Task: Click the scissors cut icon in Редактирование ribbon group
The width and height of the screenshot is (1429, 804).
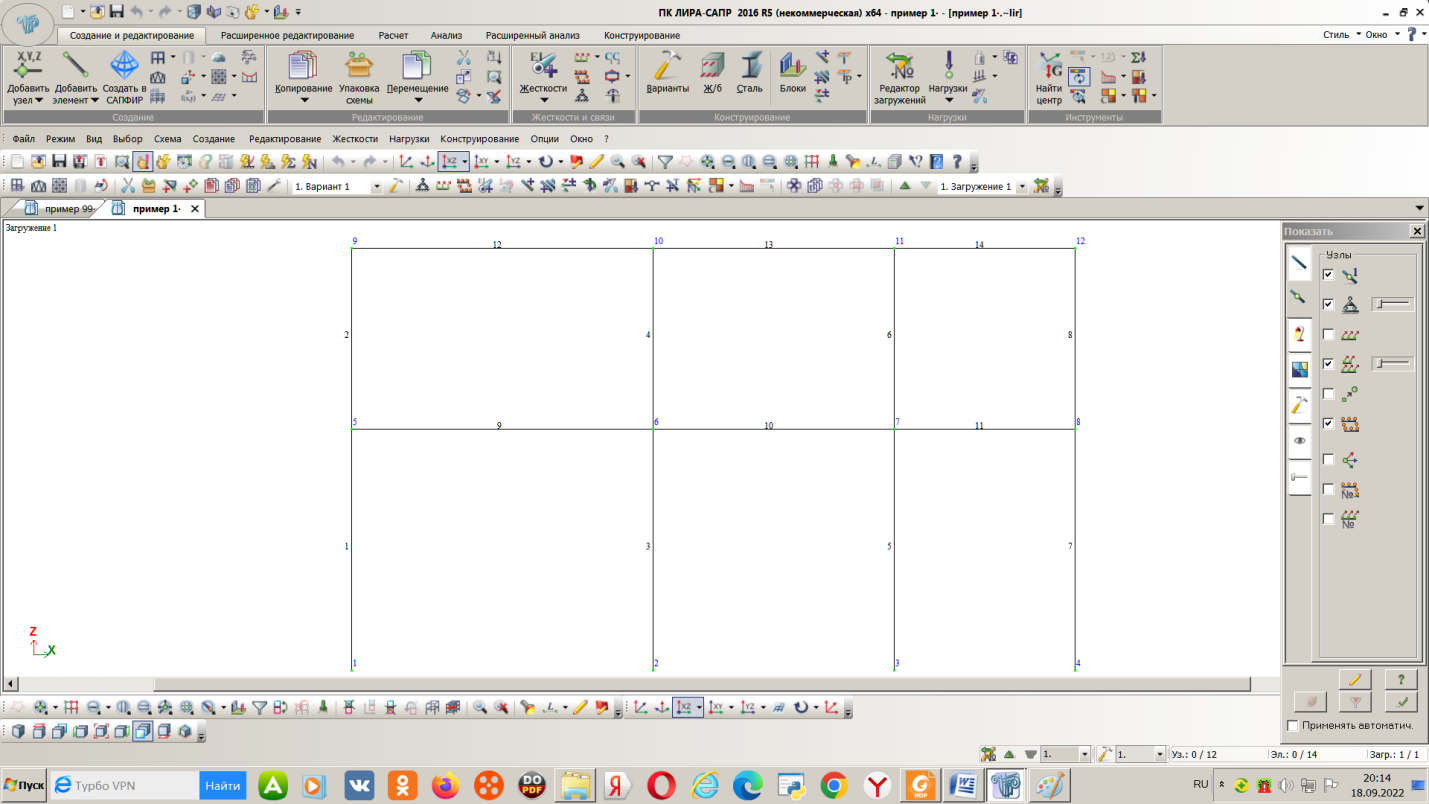Action: point(464,58)
